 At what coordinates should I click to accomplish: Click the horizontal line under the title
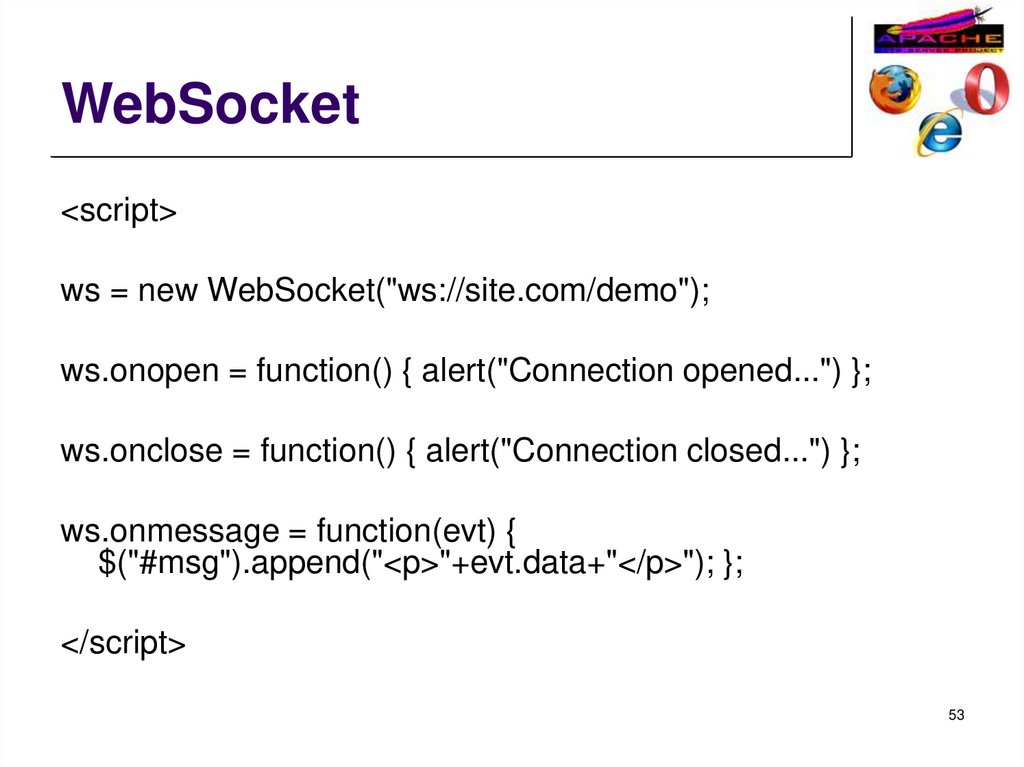(x=450, y=157)
